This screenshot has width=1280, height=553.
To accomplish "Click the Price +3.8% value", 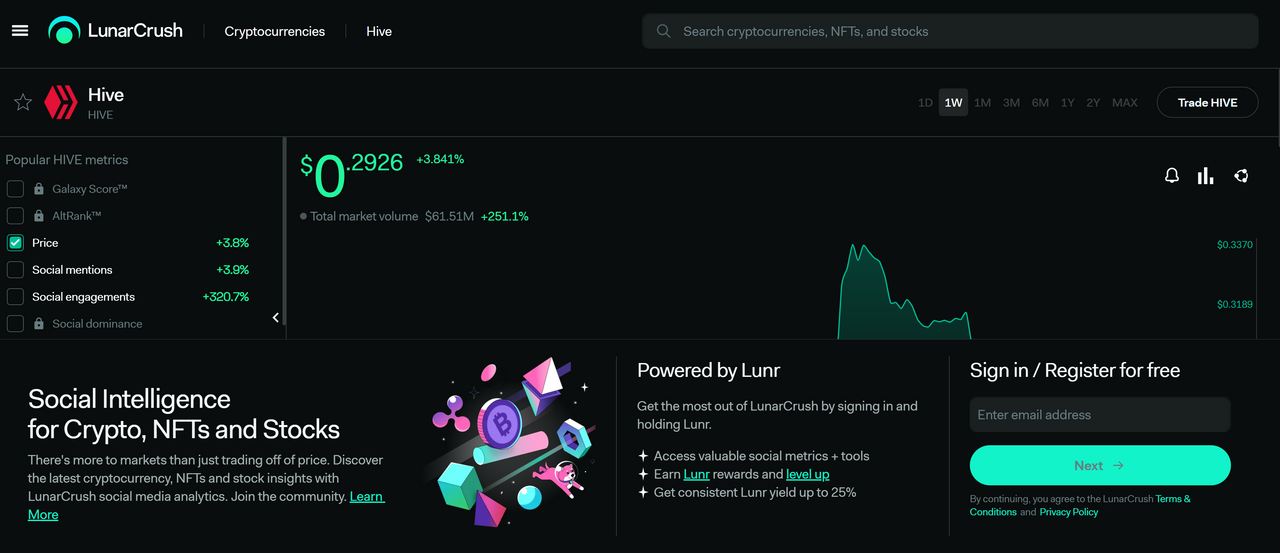I will click(232, 243).
